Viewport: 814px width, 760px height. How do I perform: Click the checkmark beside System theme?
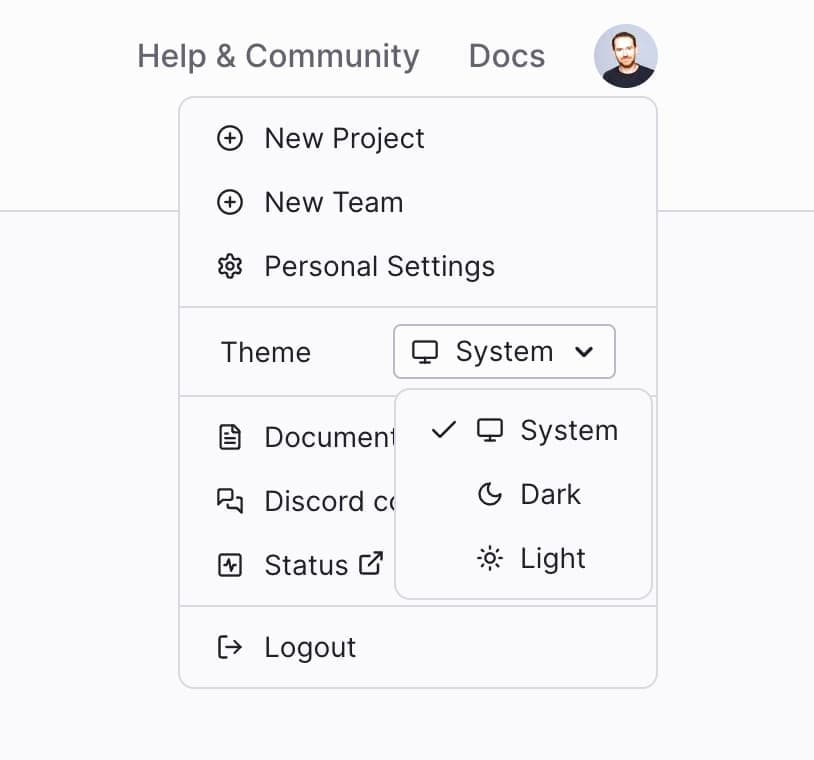(x=443, y=430)
